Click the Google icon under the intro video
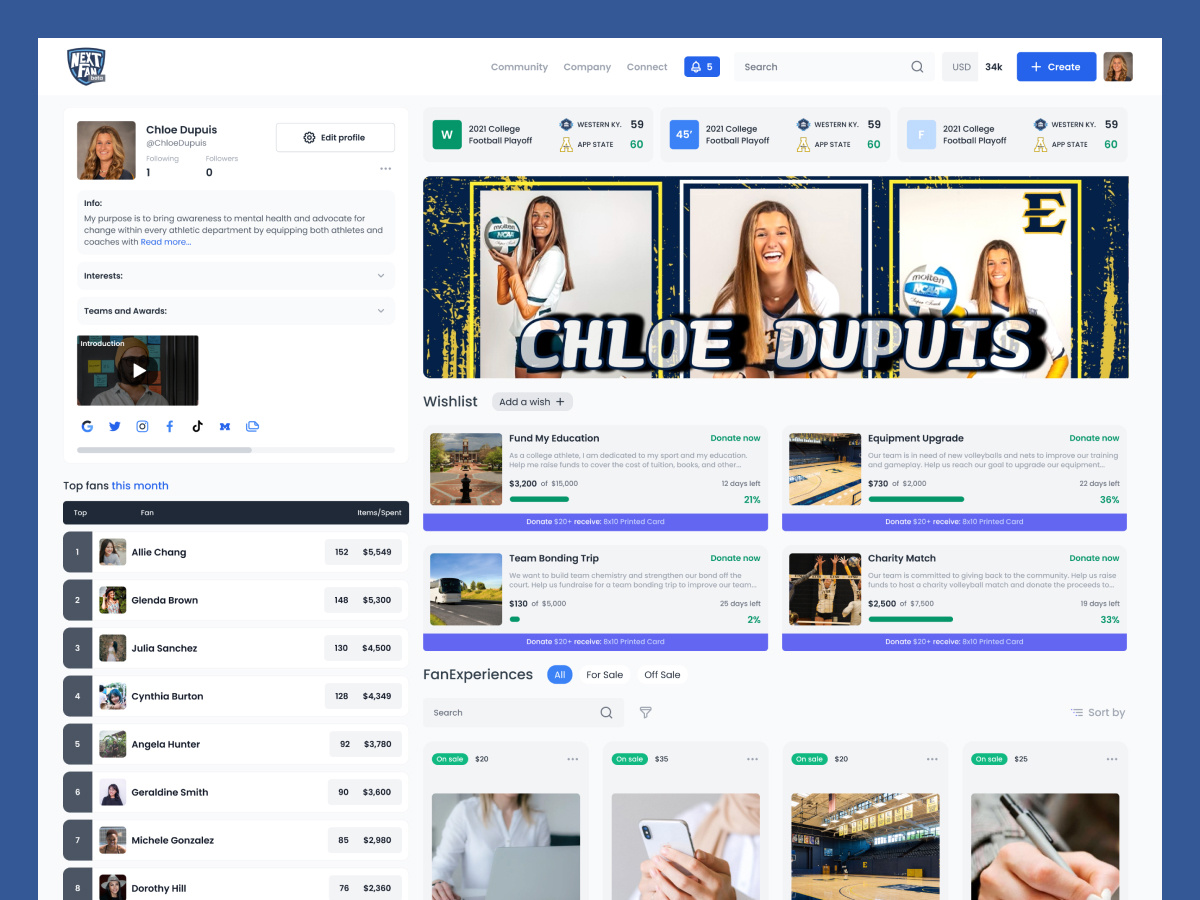The width and height of the screenshot is (1200, 900). [87, 425]
